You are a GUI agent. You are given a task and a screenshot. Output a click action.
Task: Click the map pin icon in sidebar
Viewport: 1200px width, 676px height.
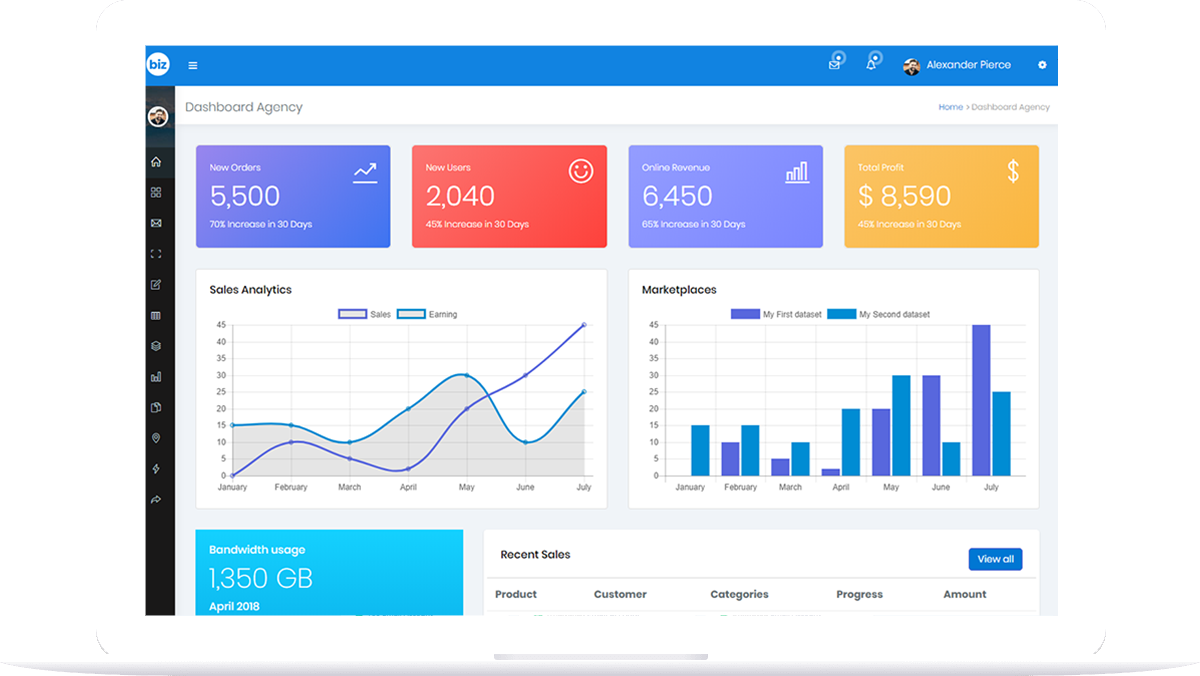tap(156, 439)
